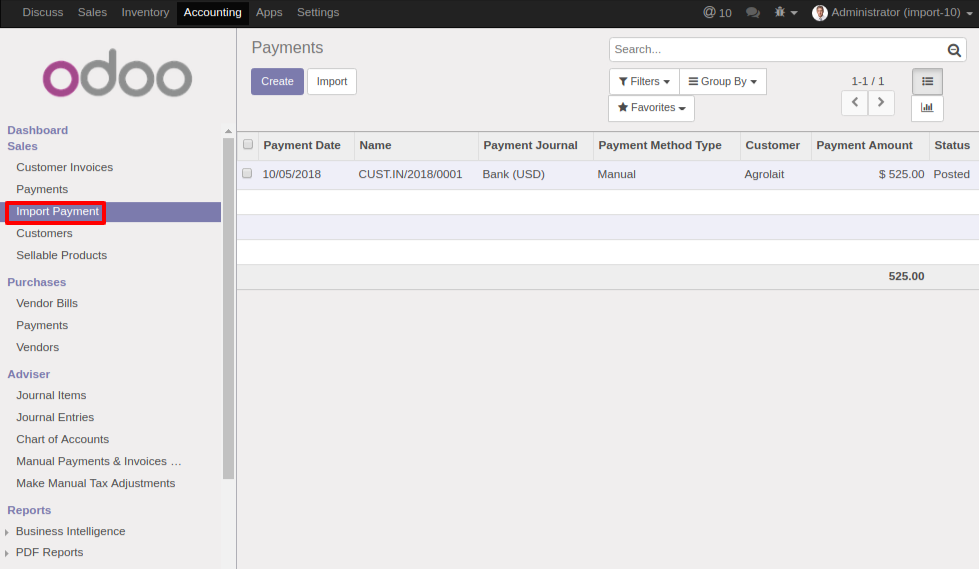
Task: Open the Favorites dropdown
Action: tap(651, 108)
